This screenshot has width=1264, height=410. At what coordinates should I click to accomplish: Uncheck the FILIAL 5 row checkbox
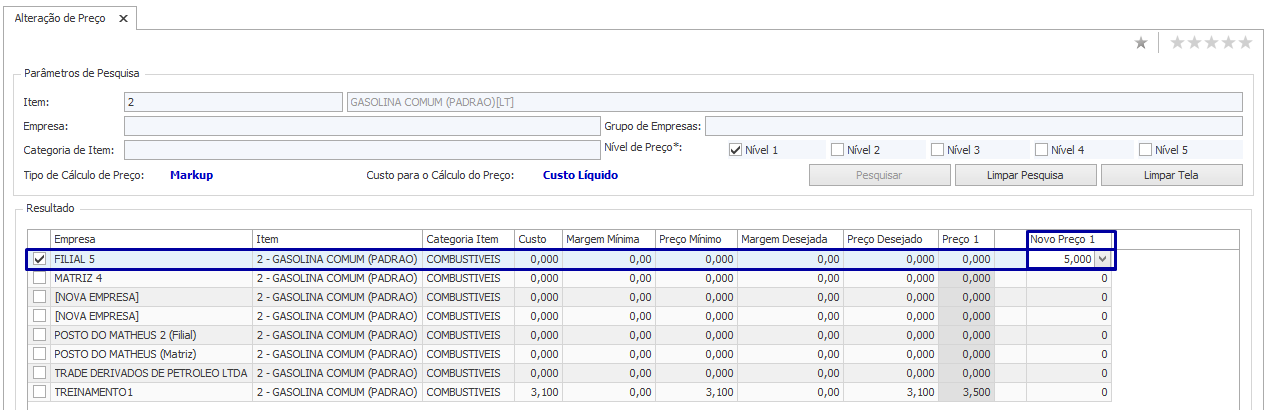coord(39,259)
